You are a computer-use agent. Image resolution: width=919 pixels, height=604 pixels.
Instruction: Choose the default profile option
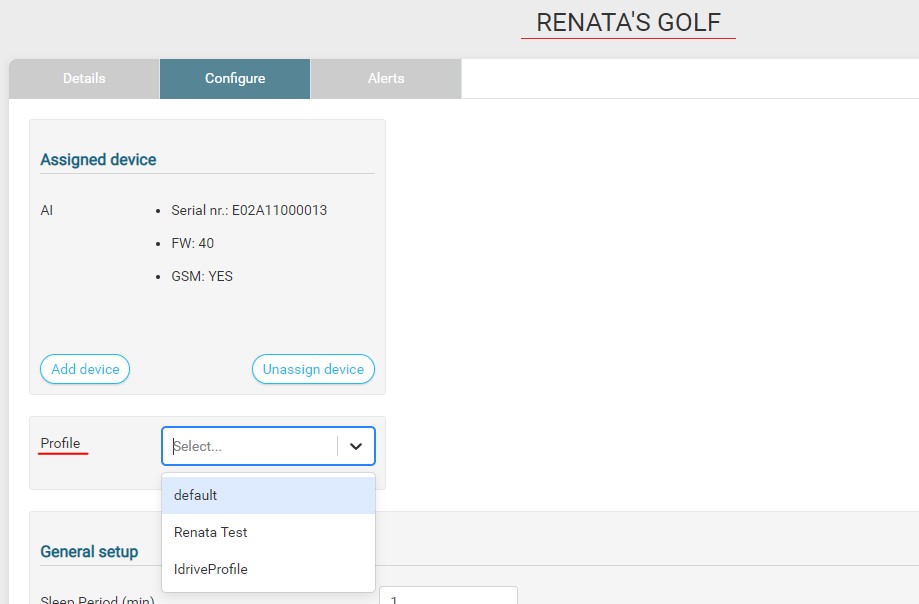point(268,495)
